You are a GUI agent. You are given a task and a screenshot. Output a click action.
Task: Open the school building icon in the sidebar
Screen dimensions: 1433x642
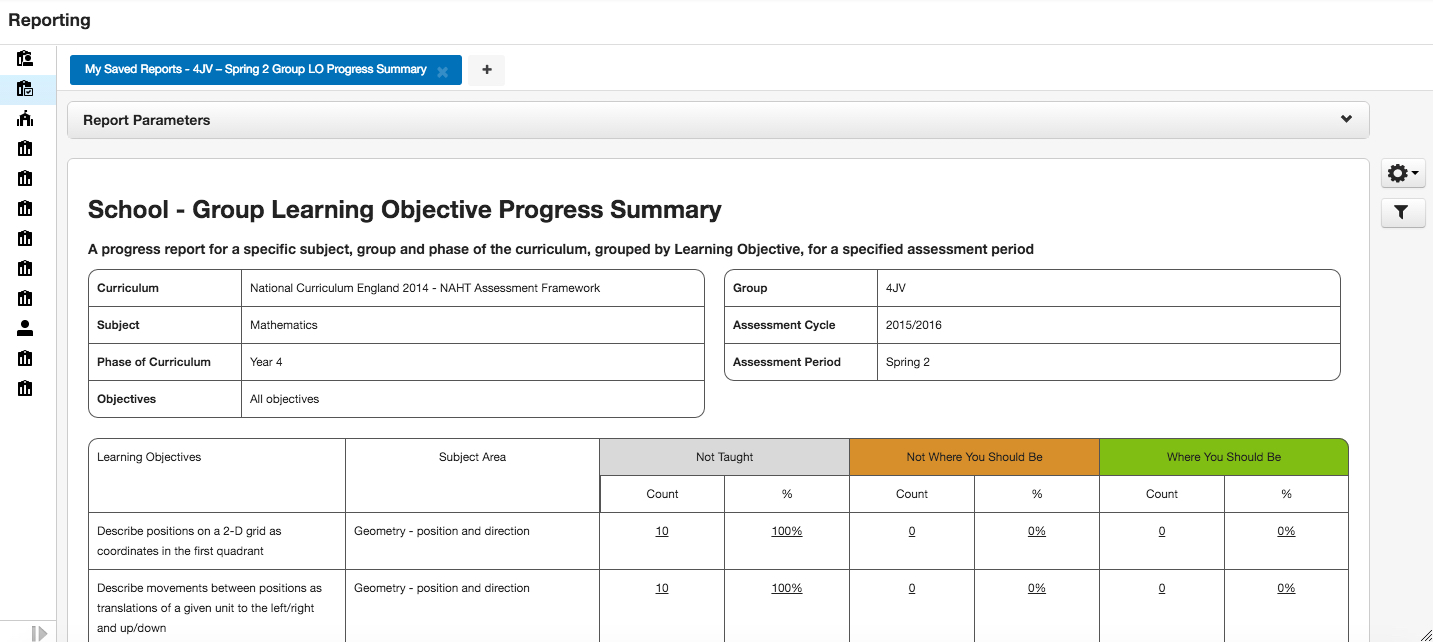click(25, 118)
